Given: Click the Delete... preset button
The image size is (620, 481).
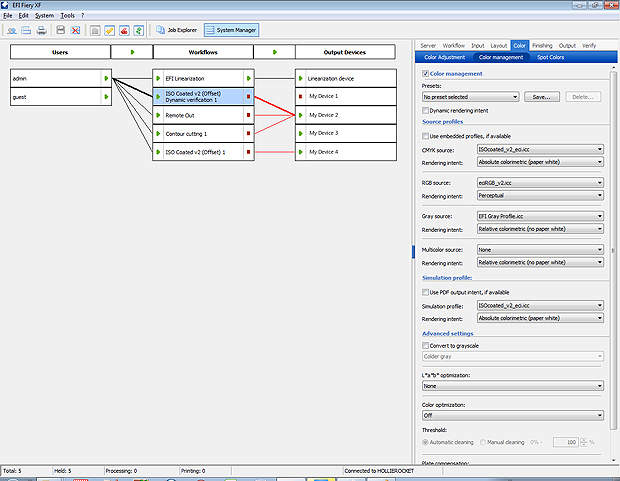Looking at the screenshot, I should 583,97.
